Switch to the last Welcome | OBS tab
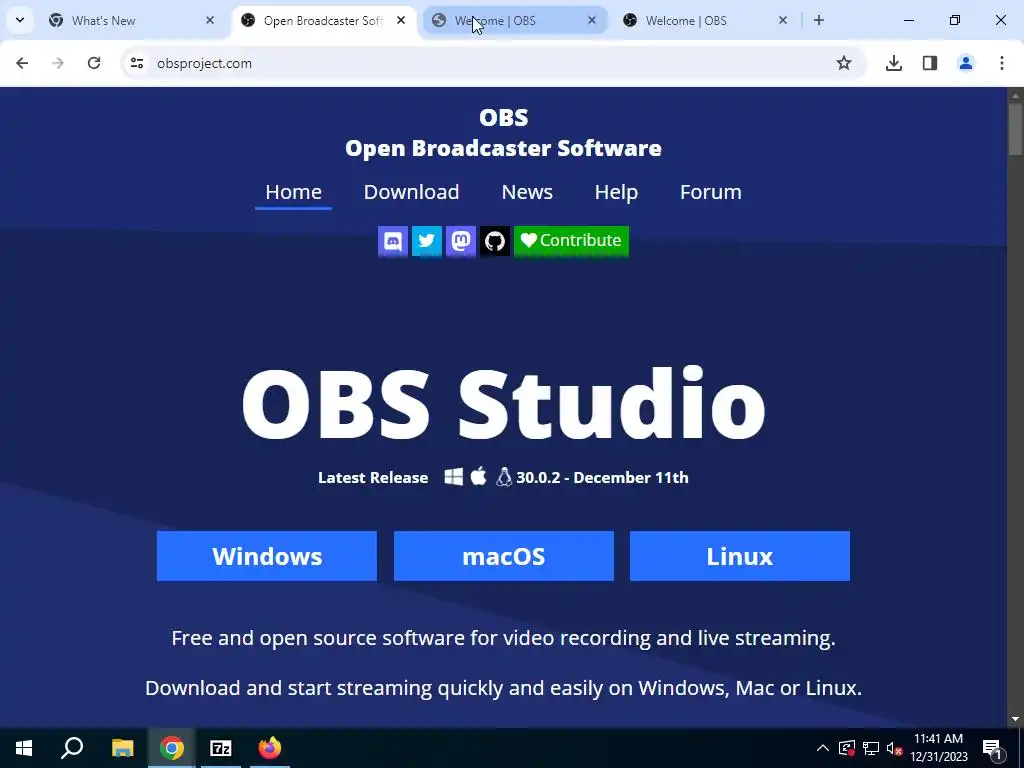1024x768 pixels. (707, 20)
